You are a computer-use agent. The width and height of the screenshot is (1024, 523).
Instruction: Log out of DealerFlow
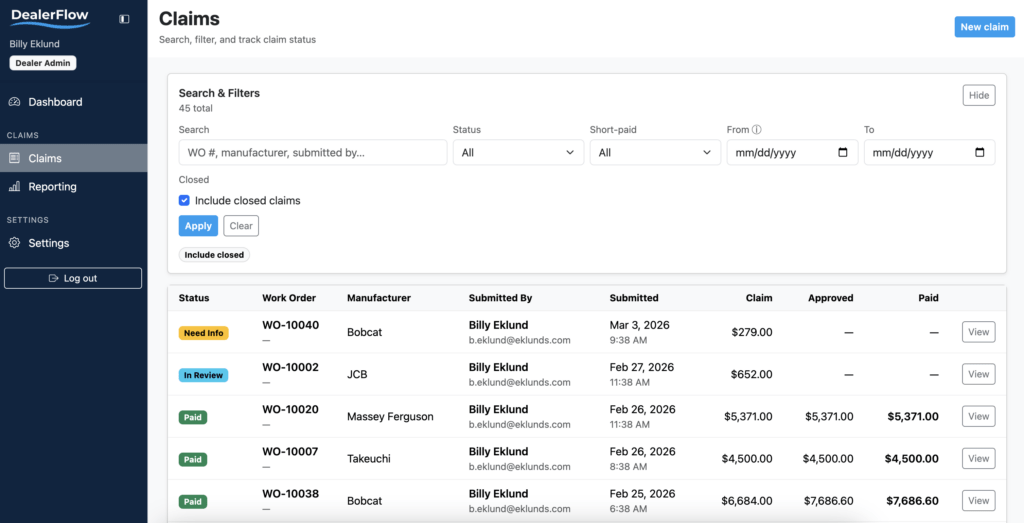click(73, 278)
